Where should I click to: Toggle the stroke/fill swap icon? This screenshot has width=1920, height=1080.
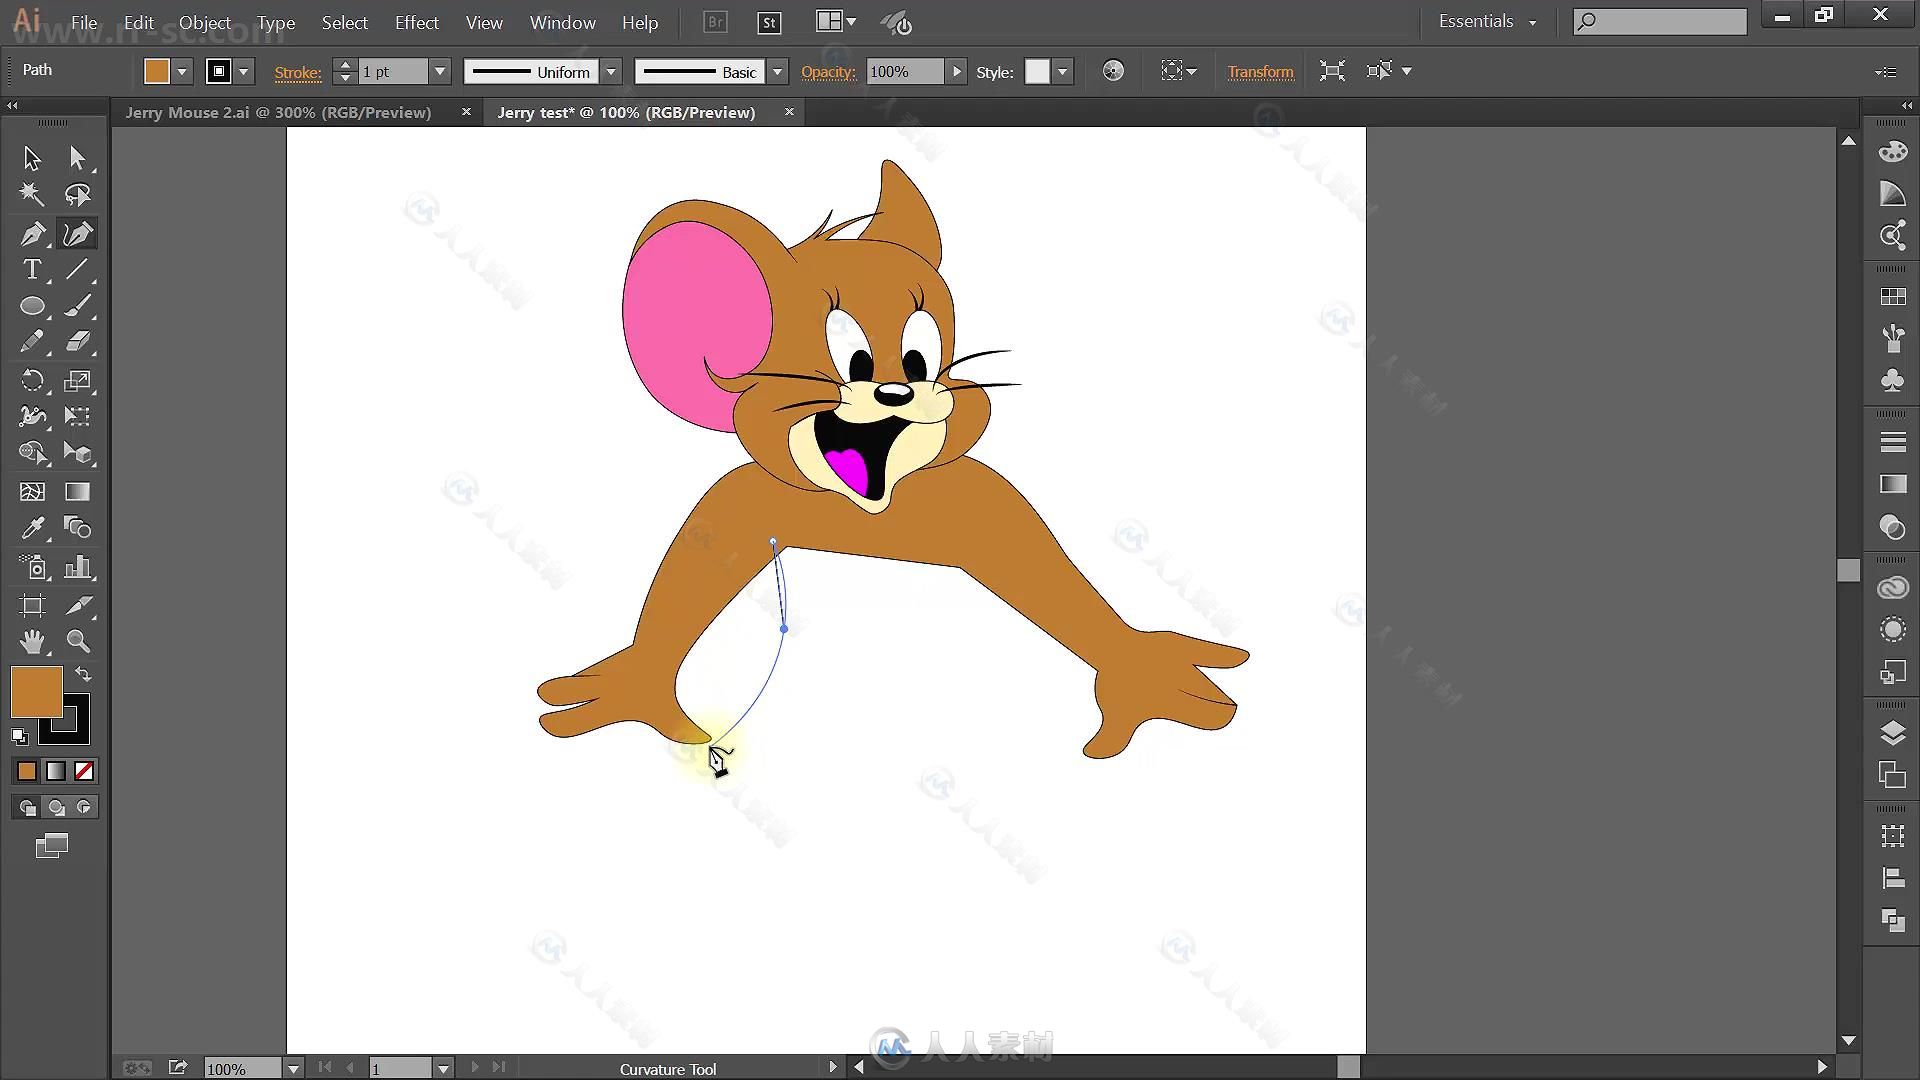click(x=82, y=674)
